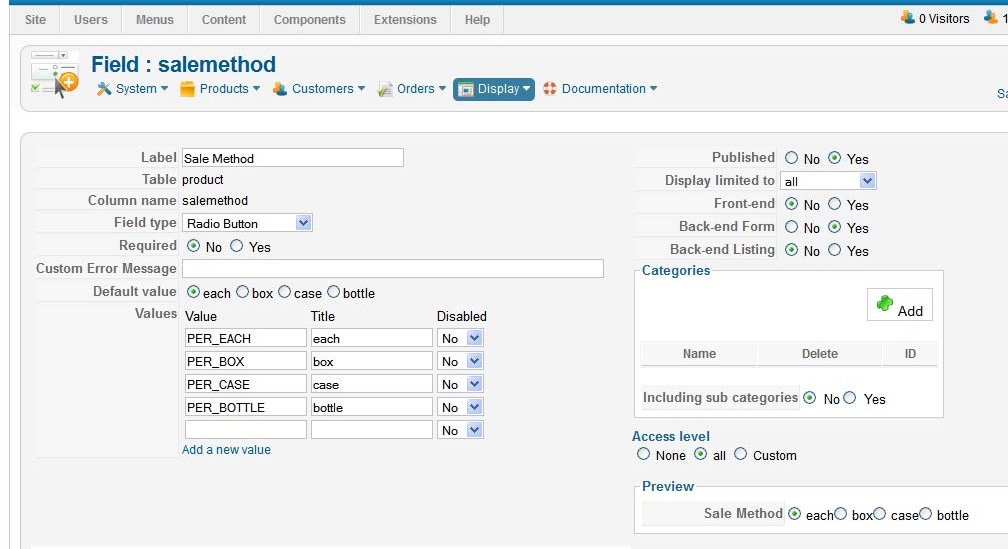This screenshot has height=549, width=1008.
Task: Click the Orders notepad icon
Action: [x=384, y=89]
